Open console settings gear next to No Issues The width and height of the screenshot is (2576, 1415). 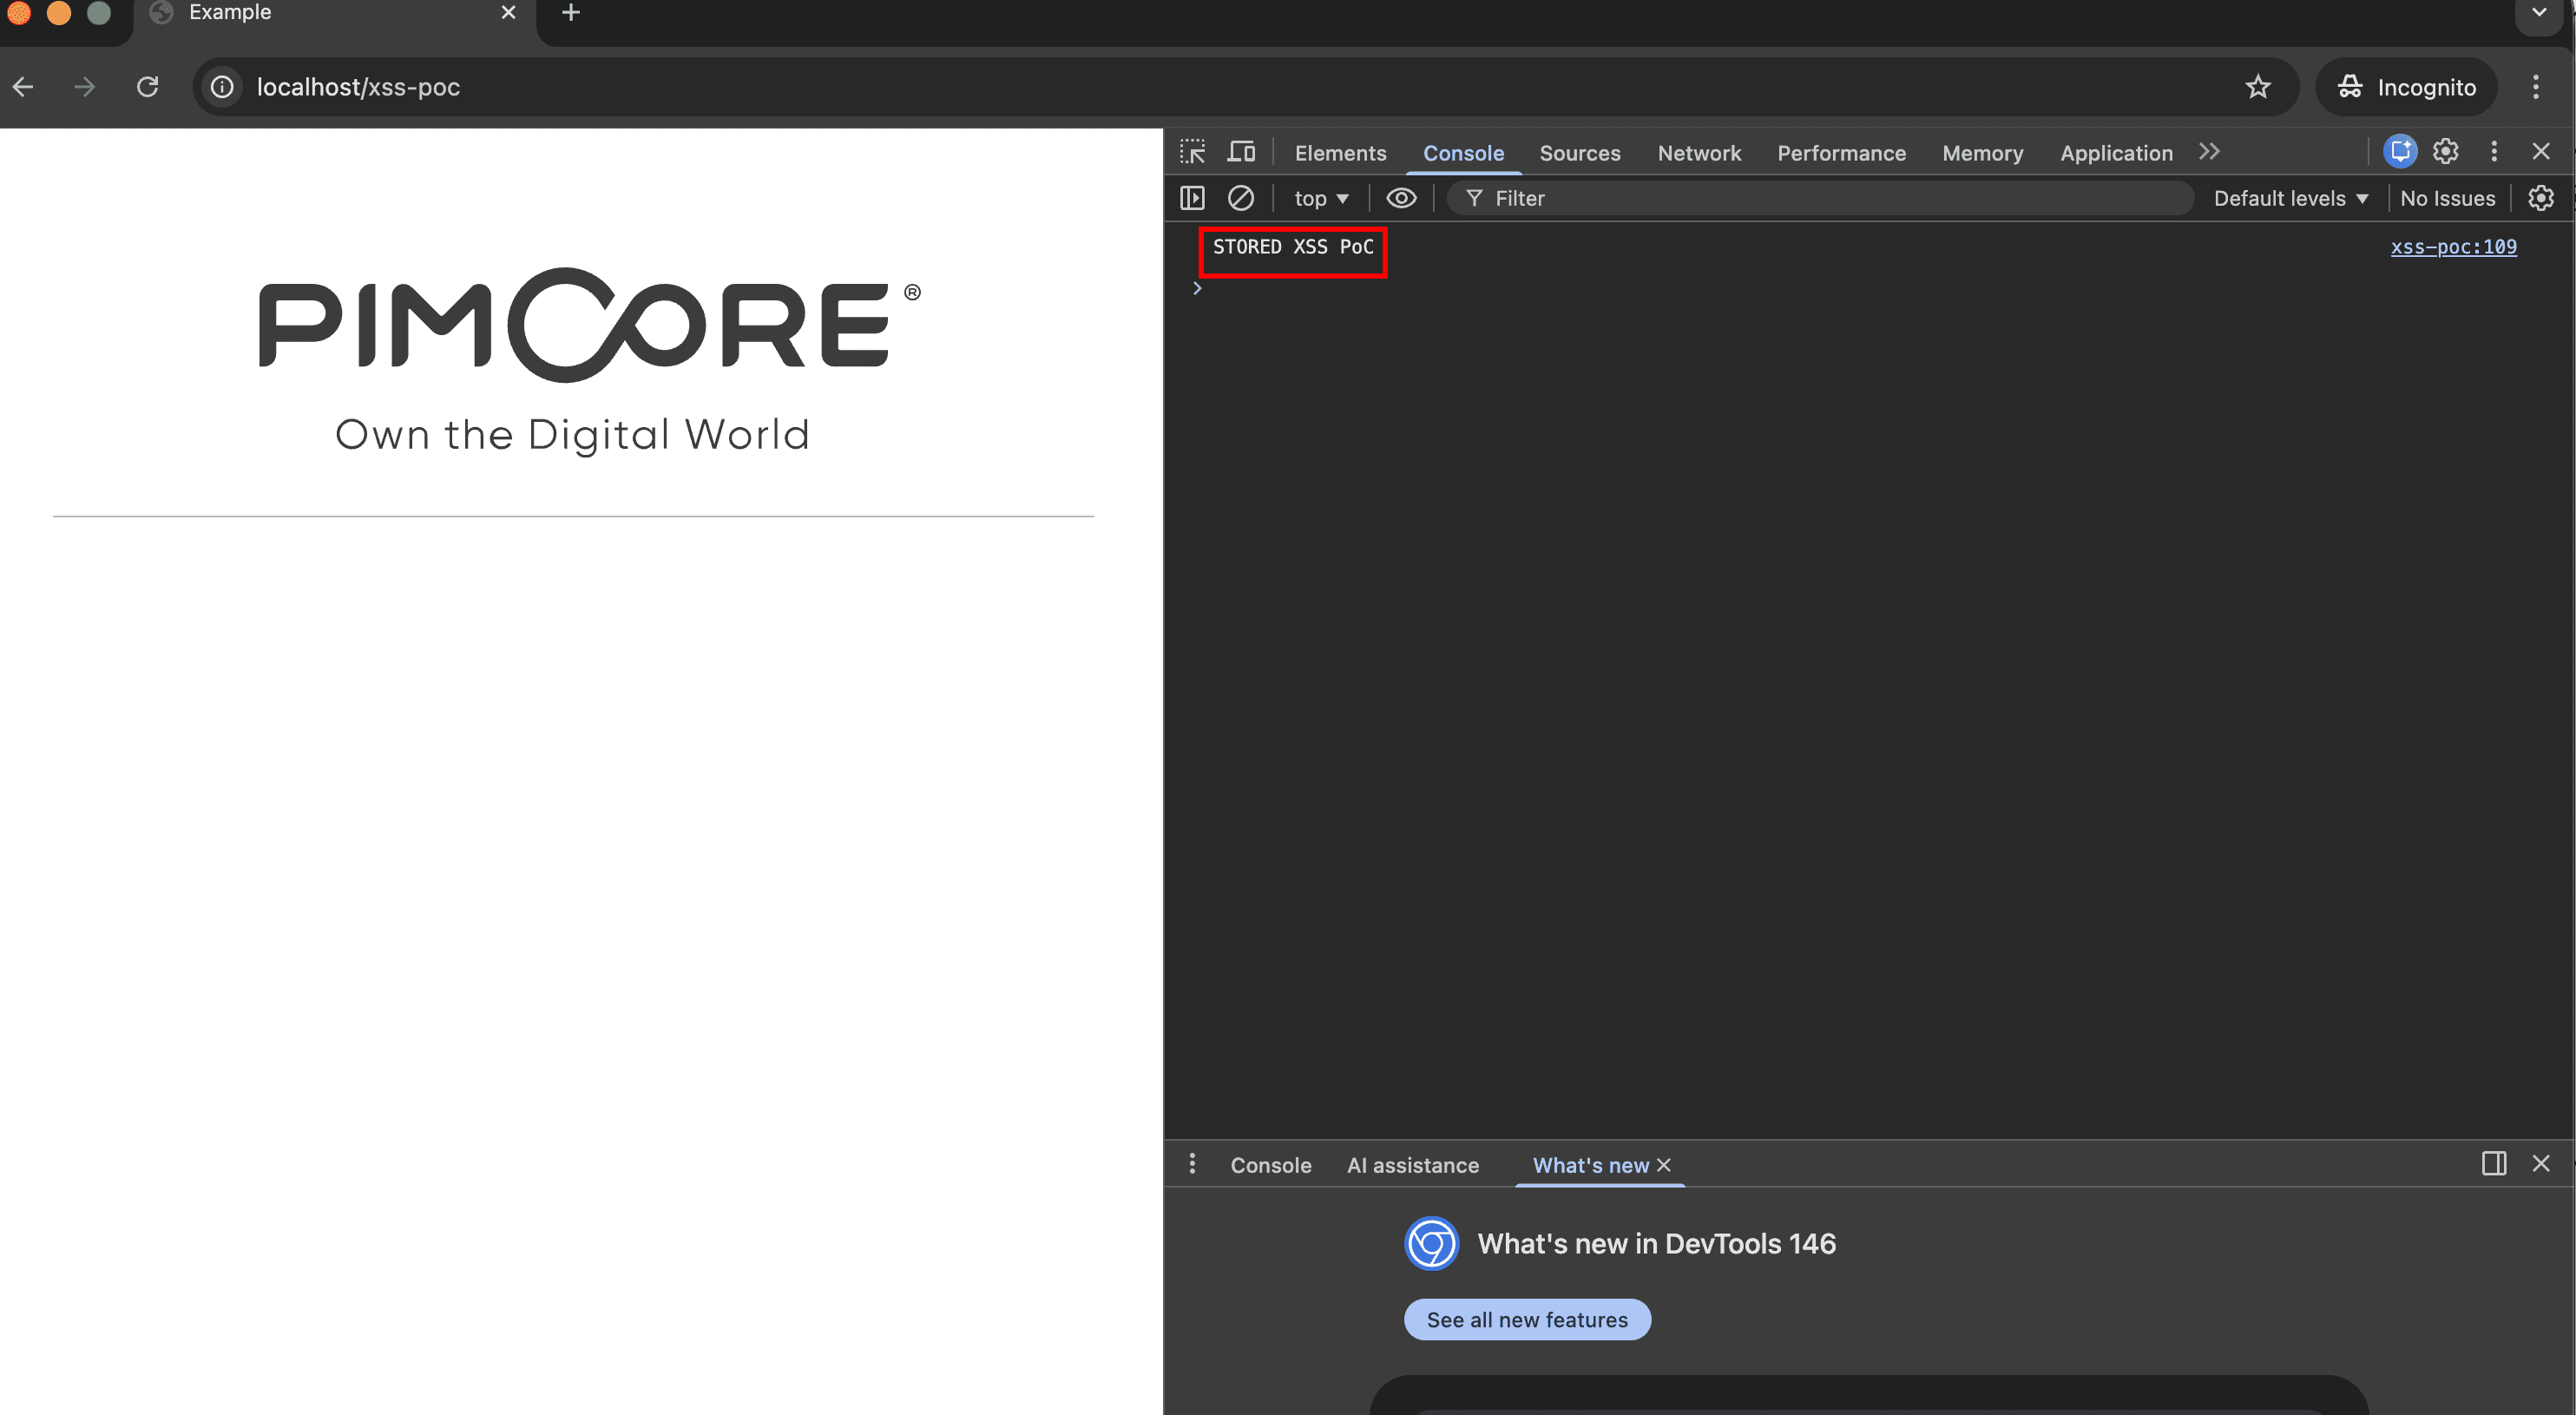tap(2541, 198)
